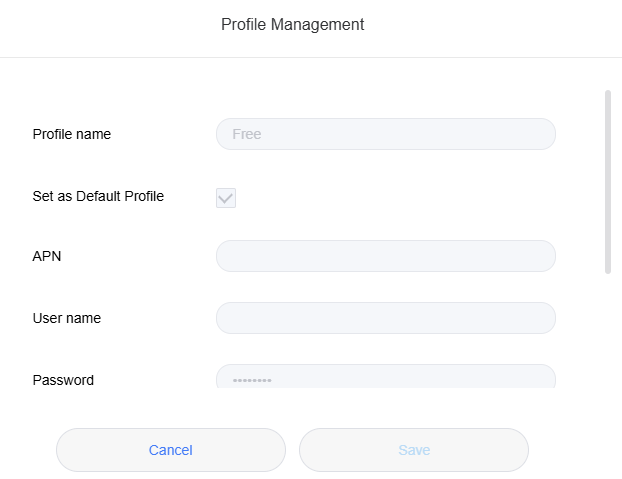Click the Password label text

63,380
